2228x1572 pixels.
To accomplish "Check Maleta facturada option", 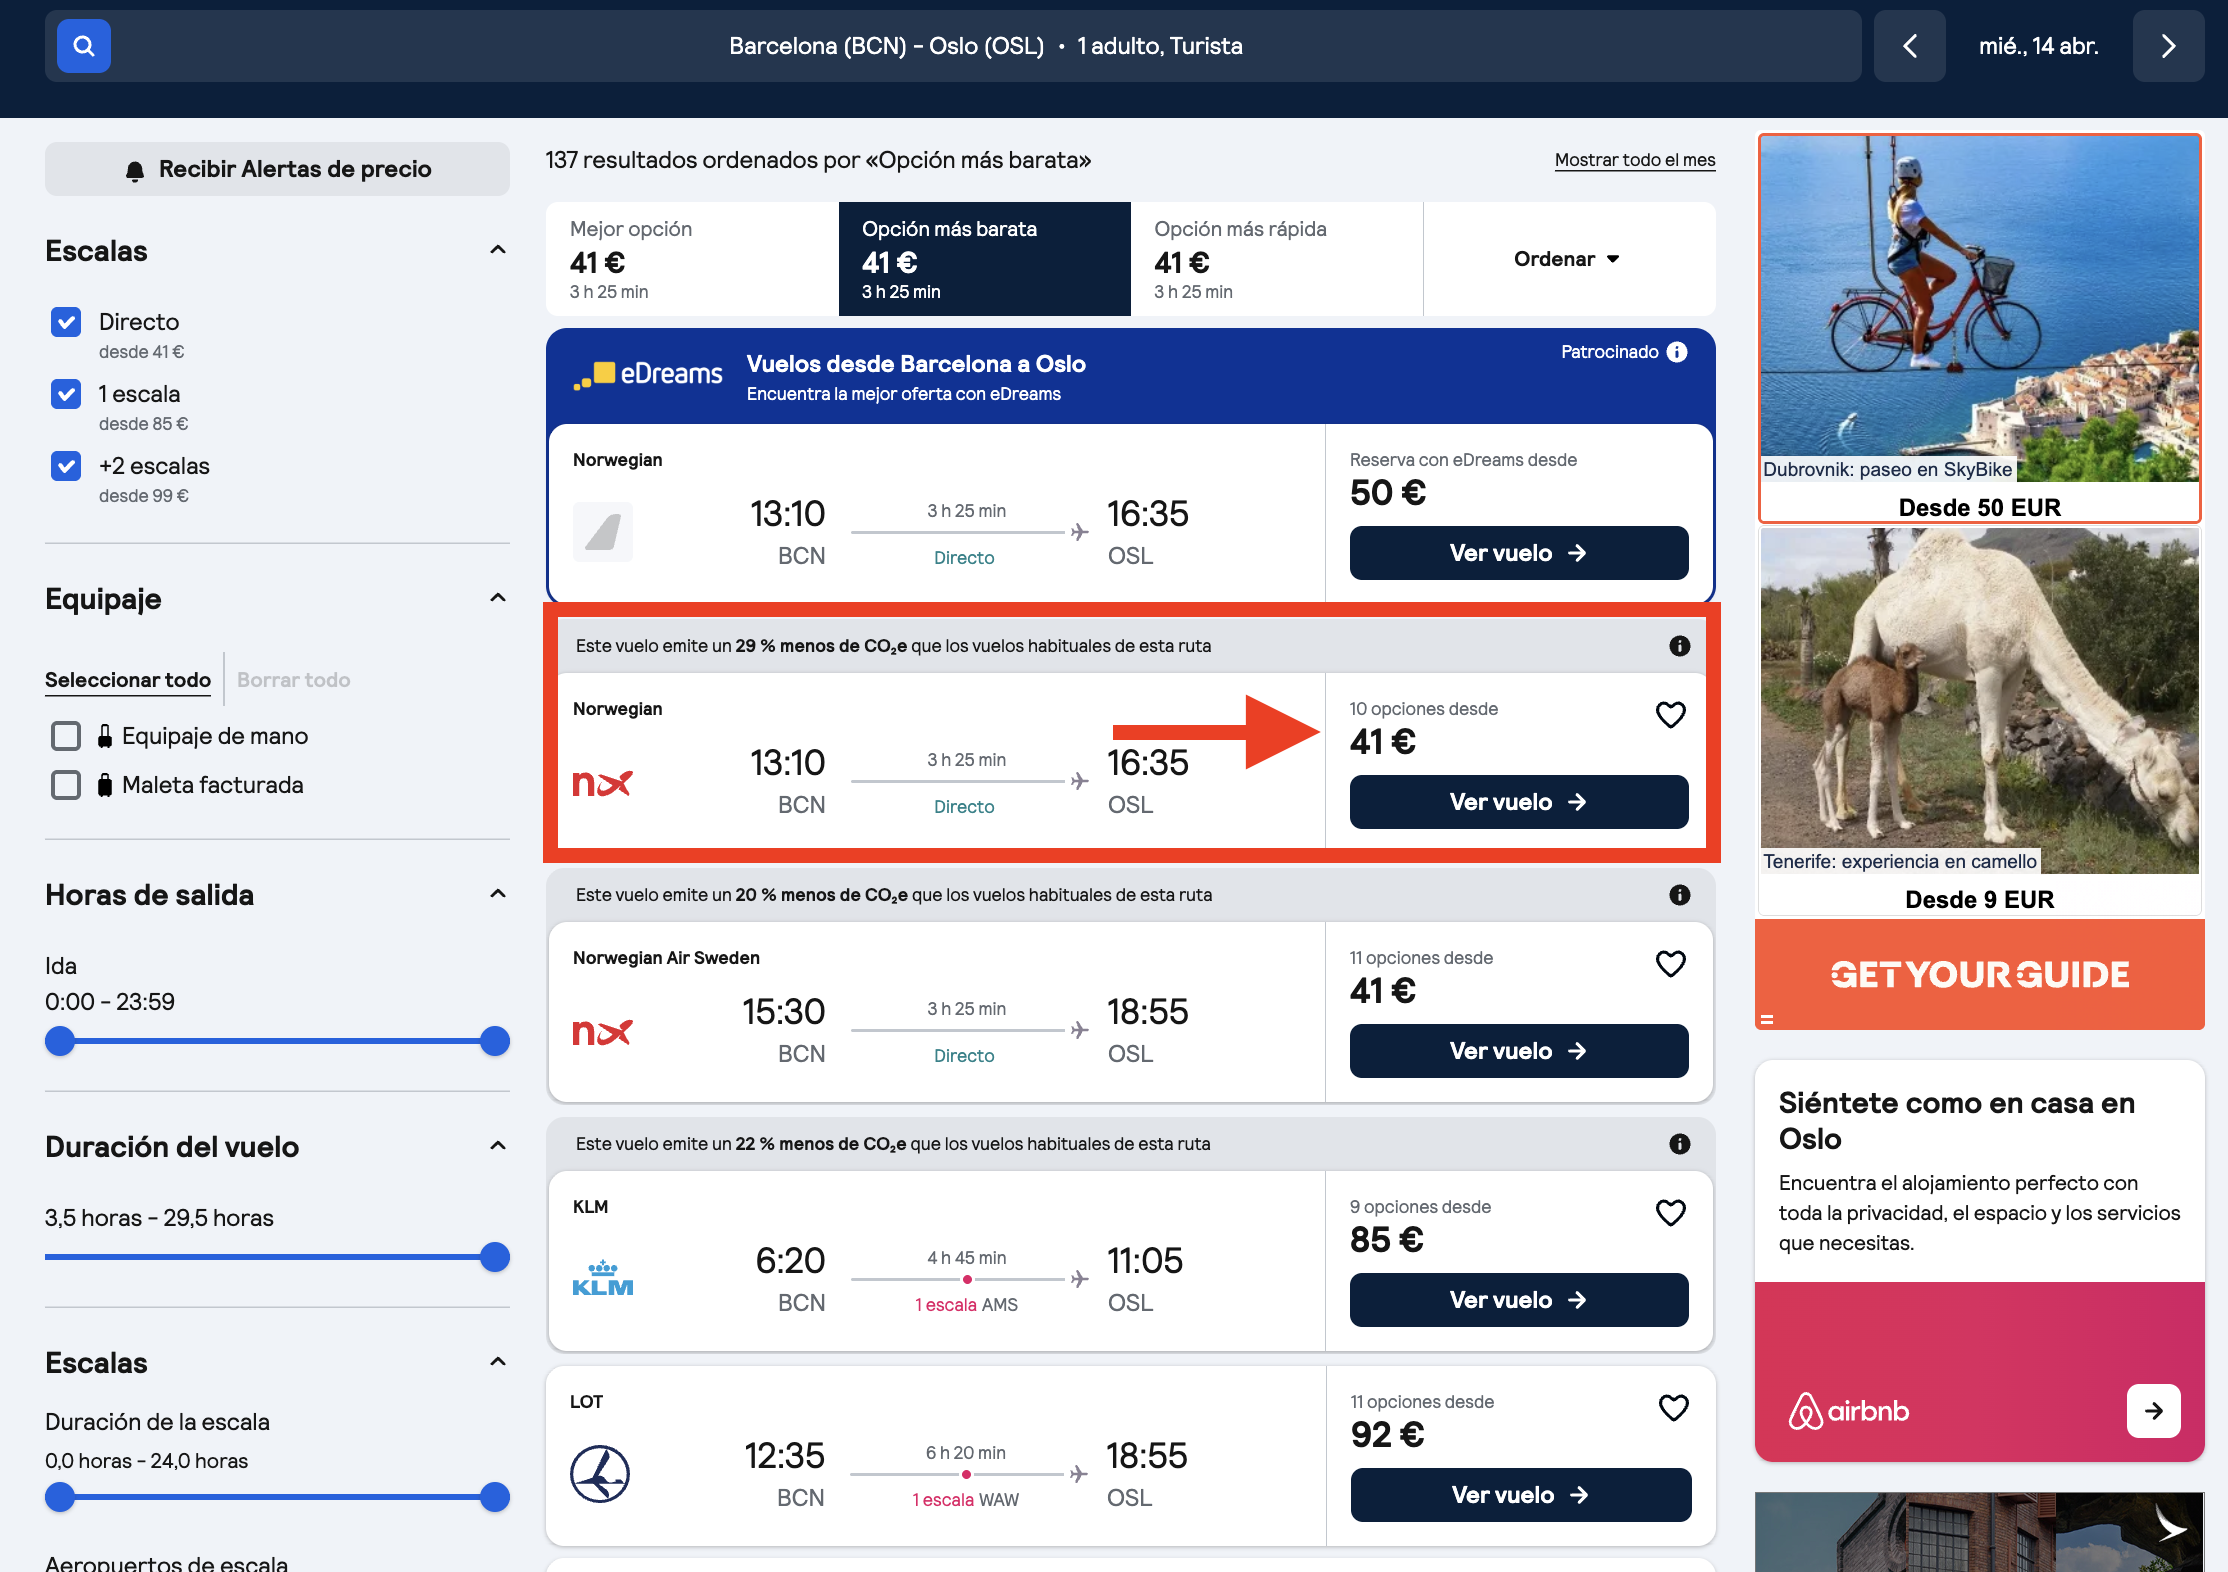I will [66, 785].
